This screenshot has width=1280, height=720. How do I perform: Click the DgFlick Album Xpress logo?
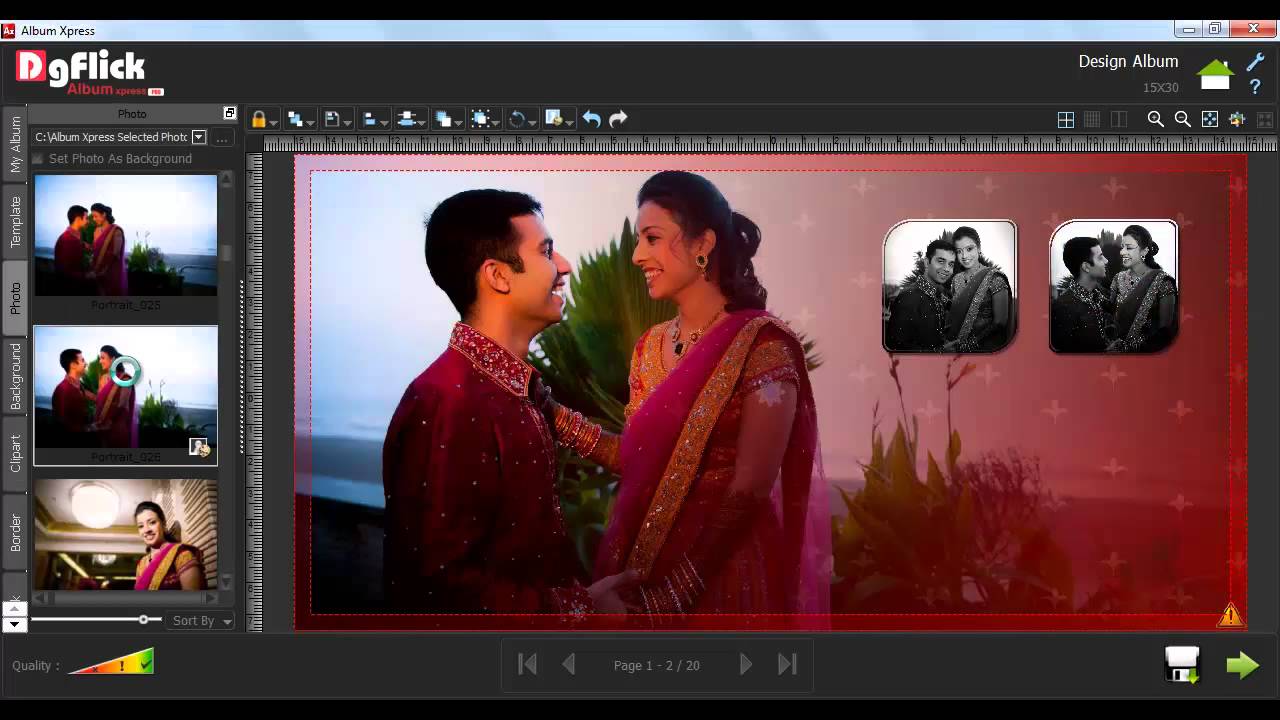click(88, 72)
